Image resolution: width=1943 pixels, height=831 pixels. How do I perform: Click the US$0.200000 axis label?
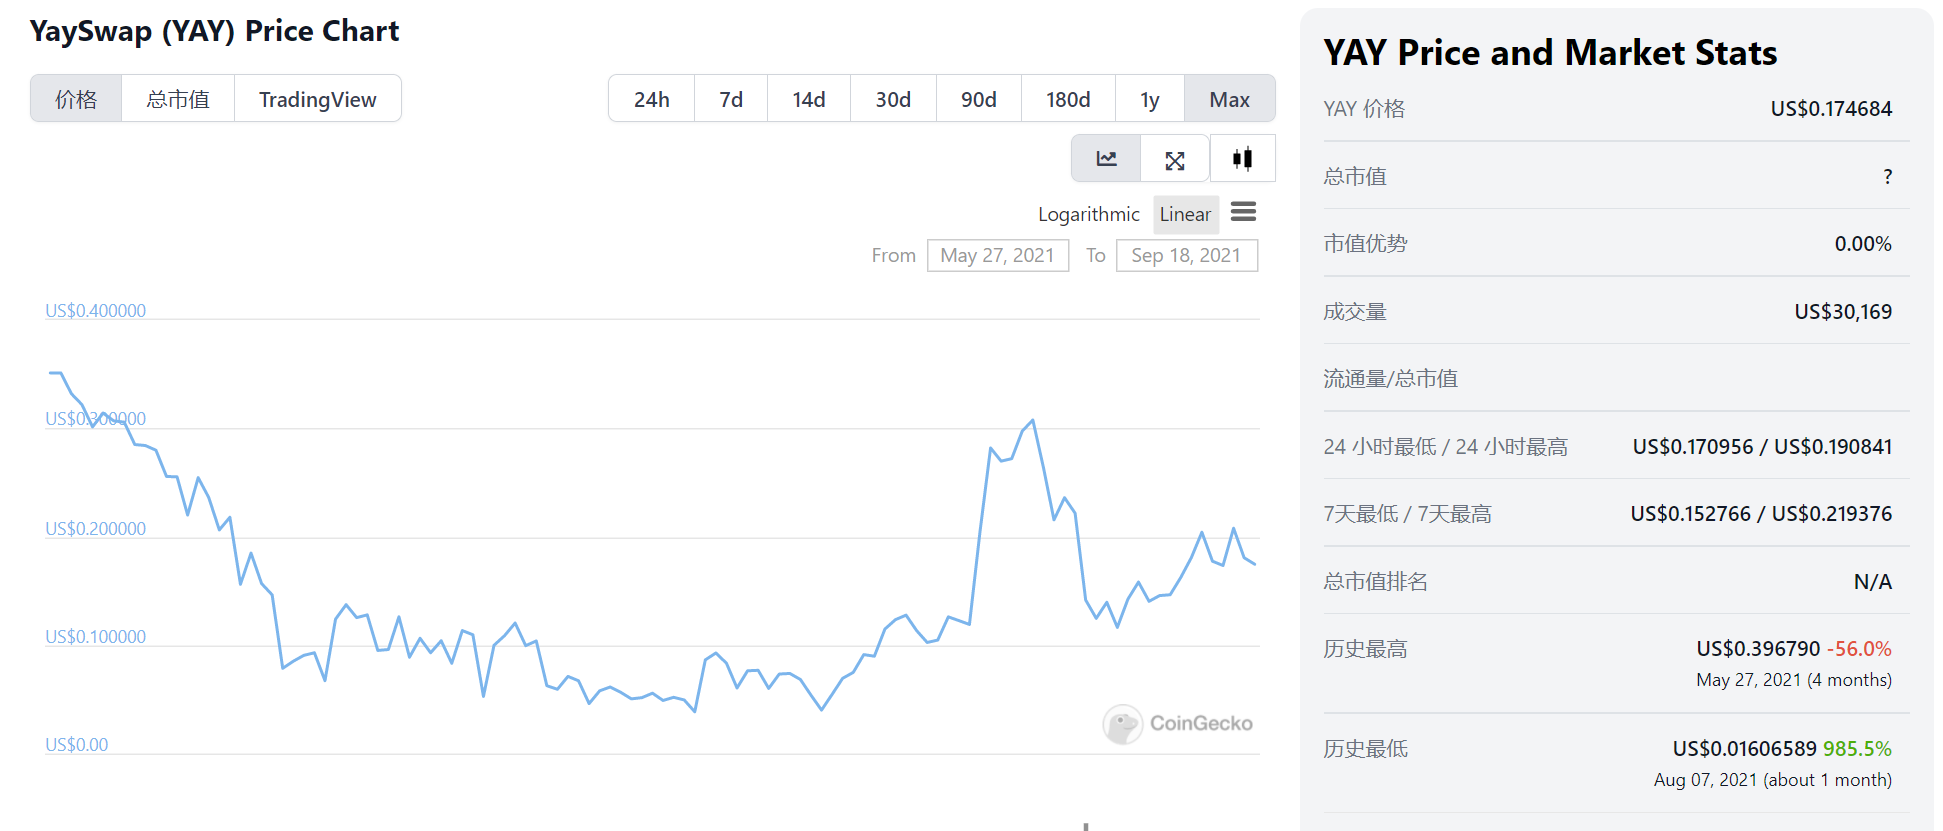click(x=95, y=528)
